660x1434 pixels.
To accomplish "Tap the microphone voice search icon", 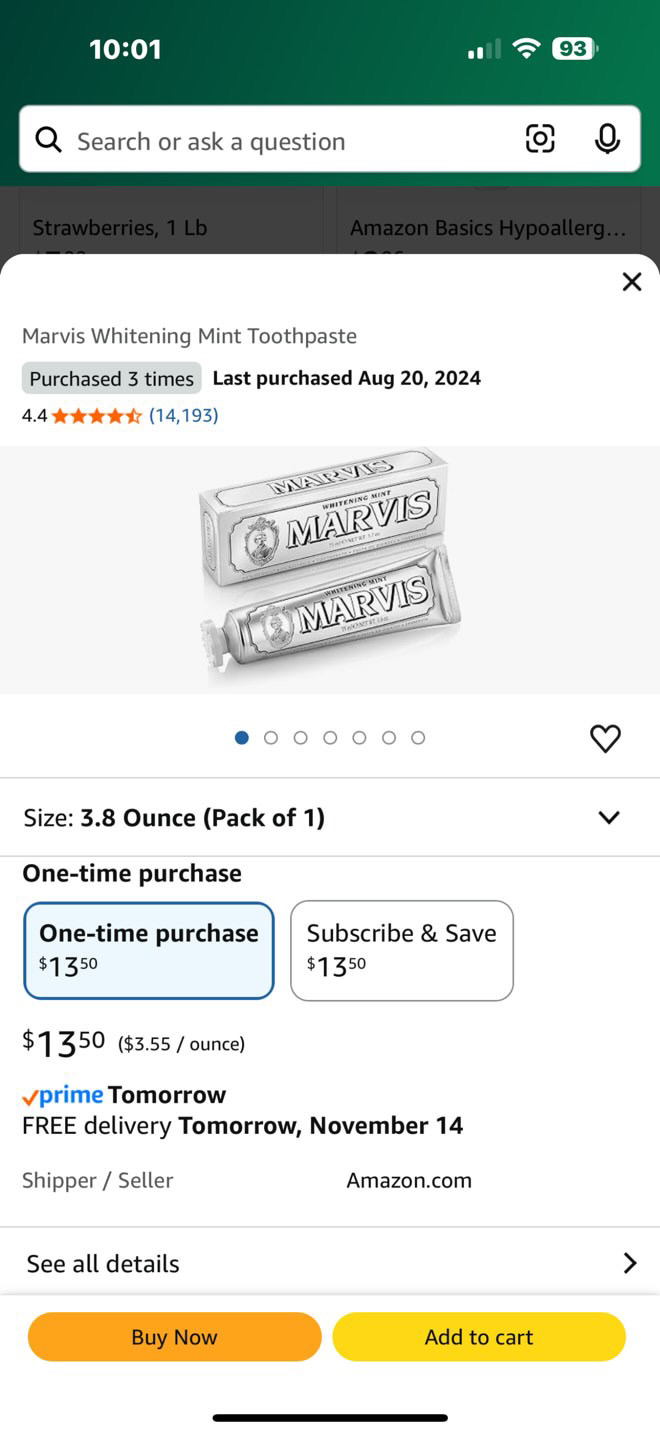I will tap(607, 139).
